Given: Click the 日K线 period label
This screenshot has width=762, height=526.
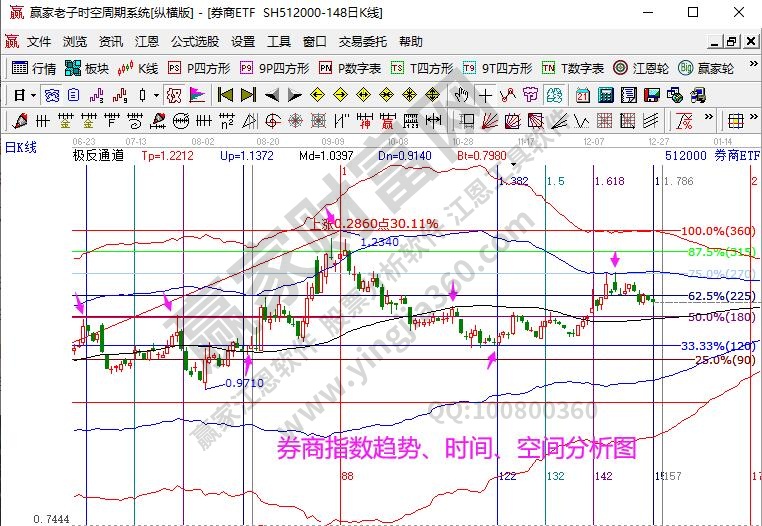Looking at the screenshot, I should tap(20, 147).
